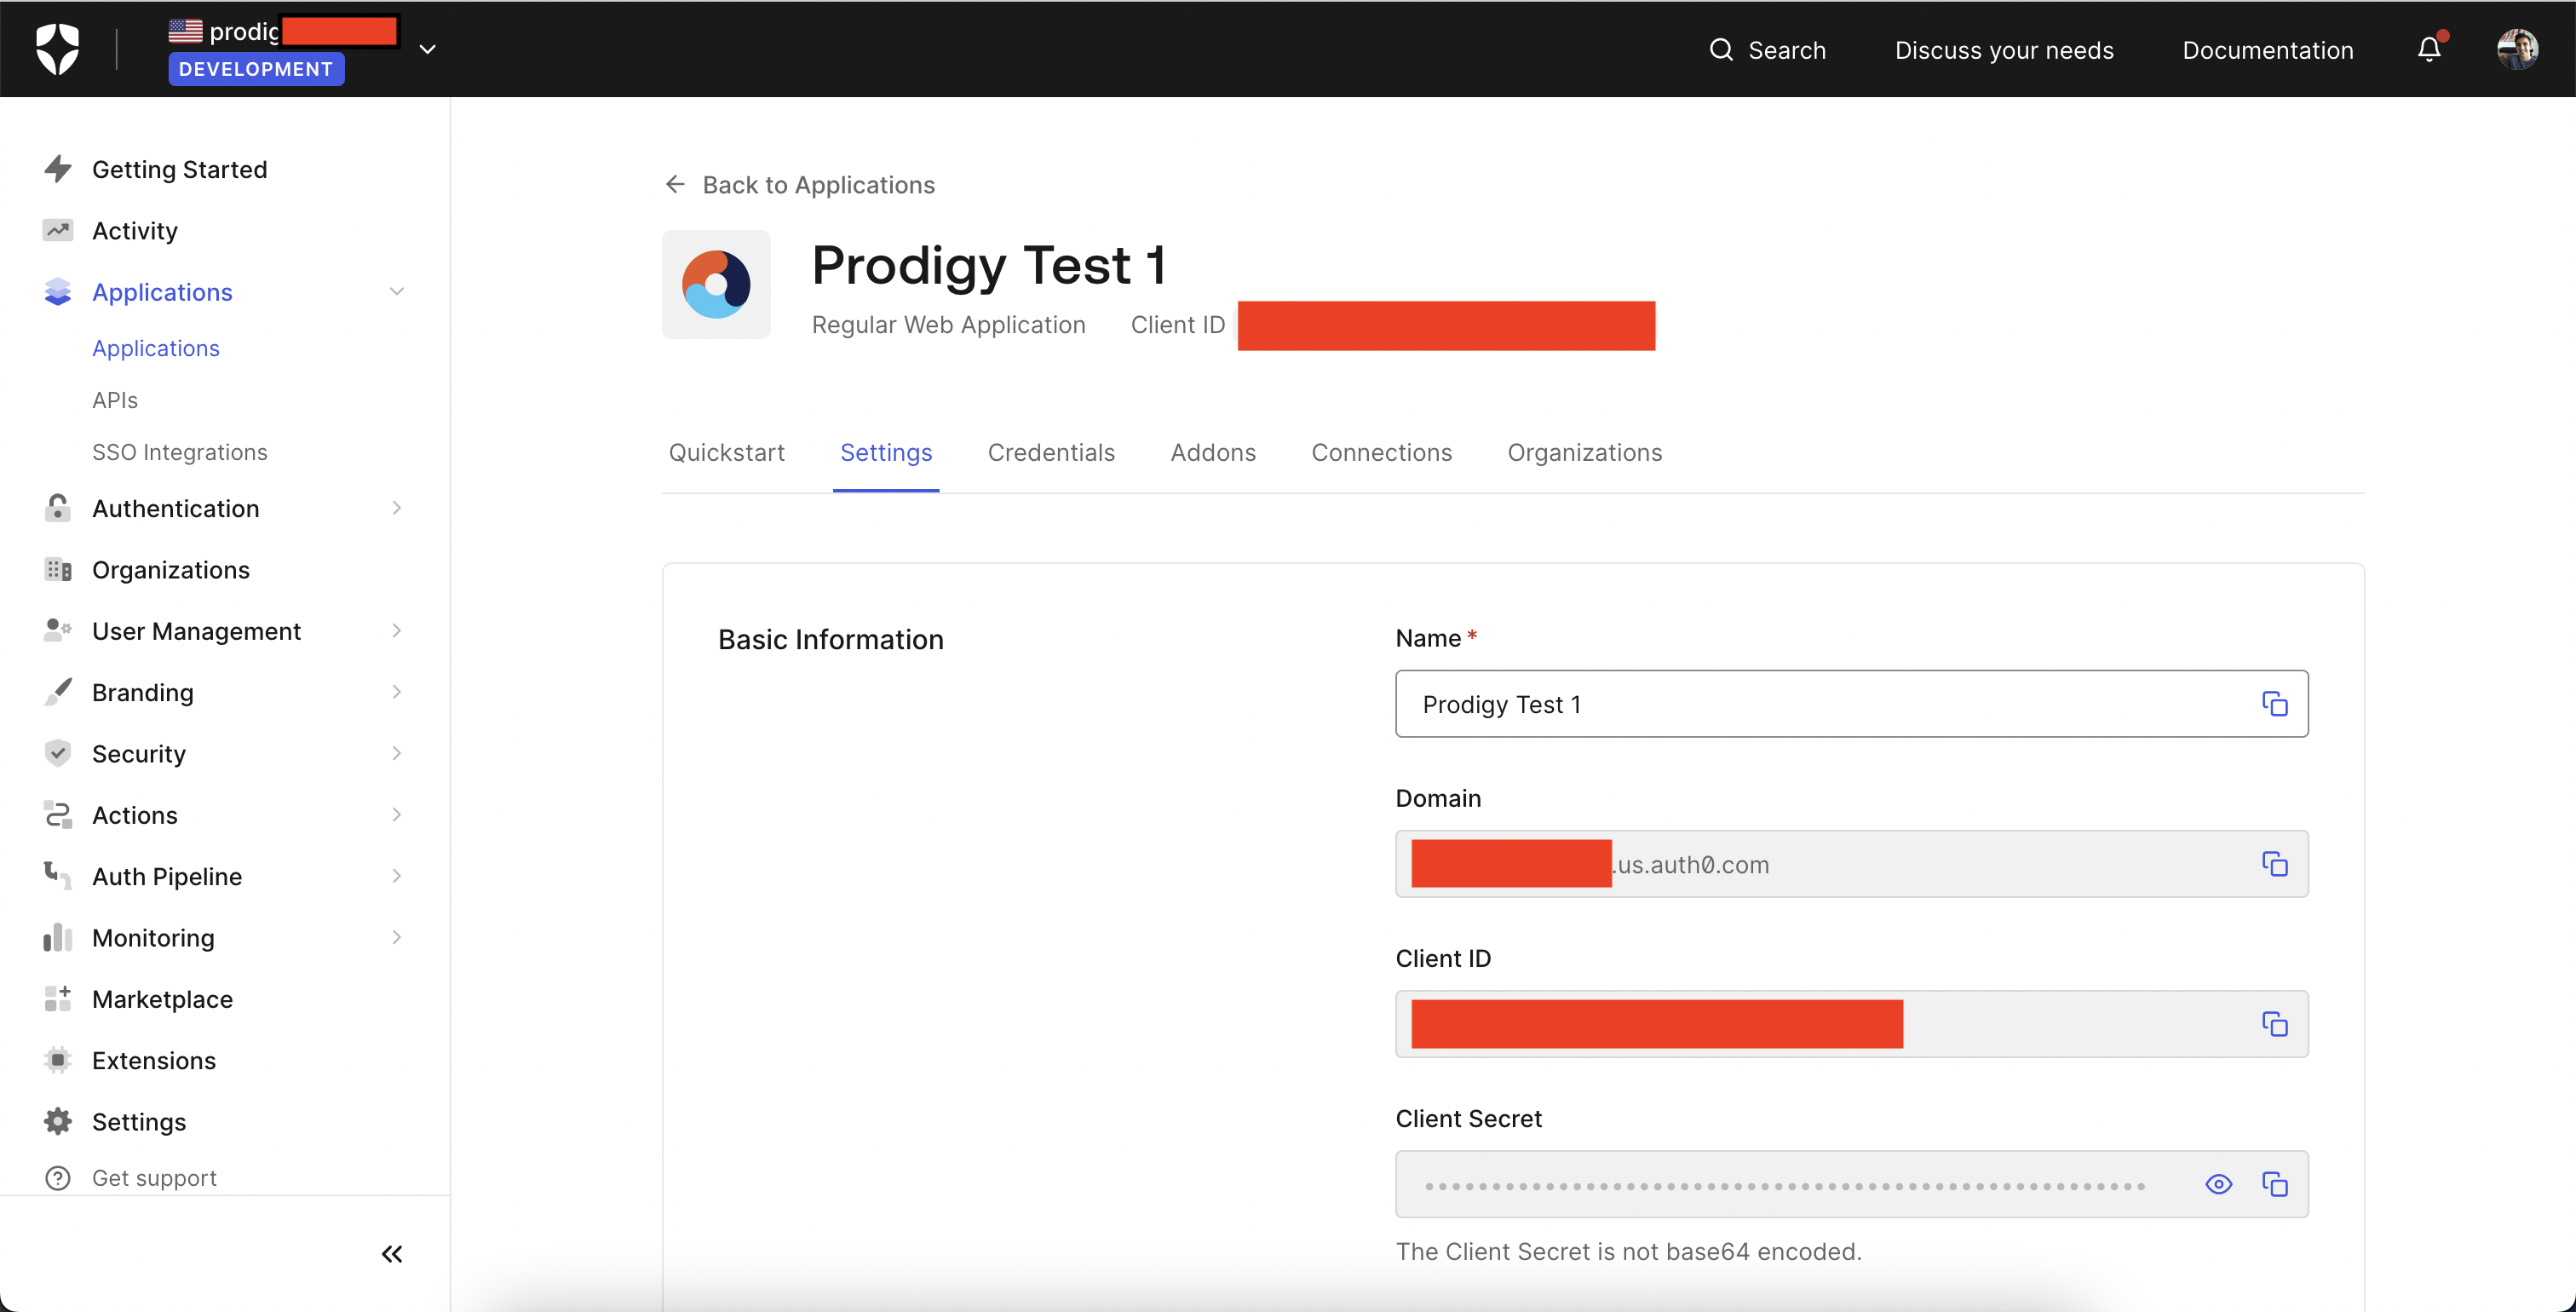
Task: Click the Domain field
Action: click(1851, 864)
